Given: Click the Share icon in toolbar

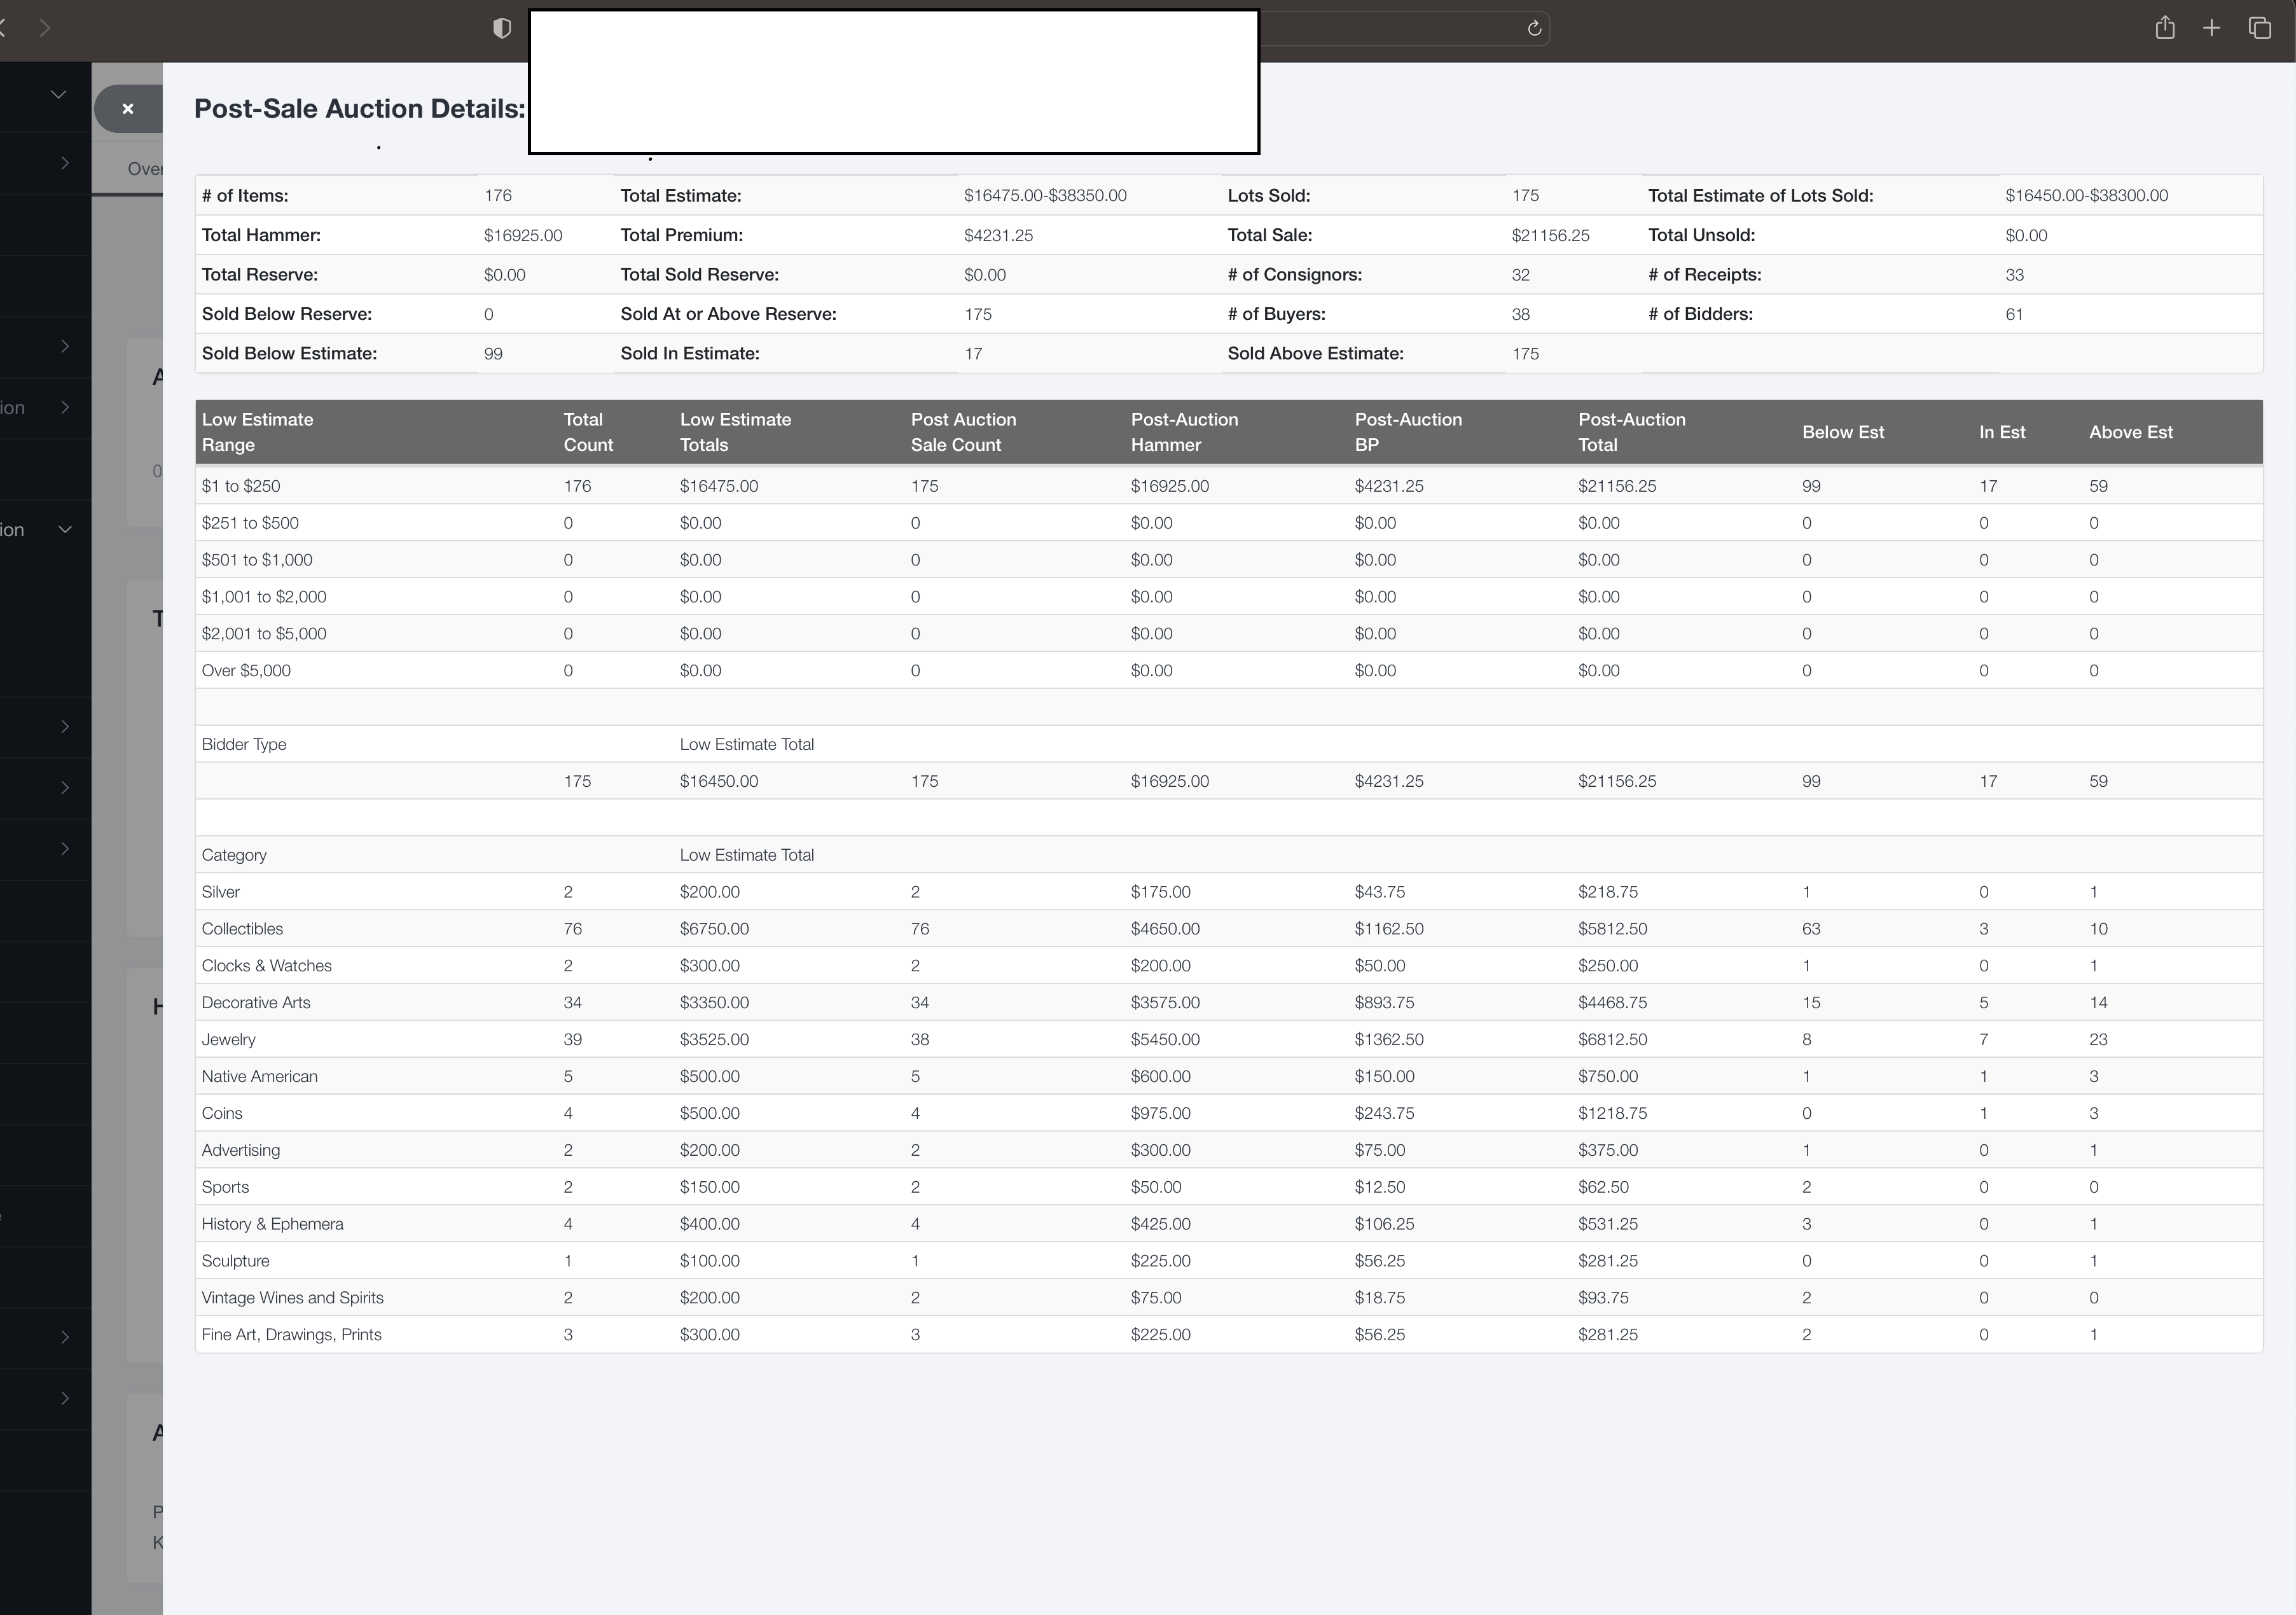Looking at the screenshot, I should [2165, 28].
